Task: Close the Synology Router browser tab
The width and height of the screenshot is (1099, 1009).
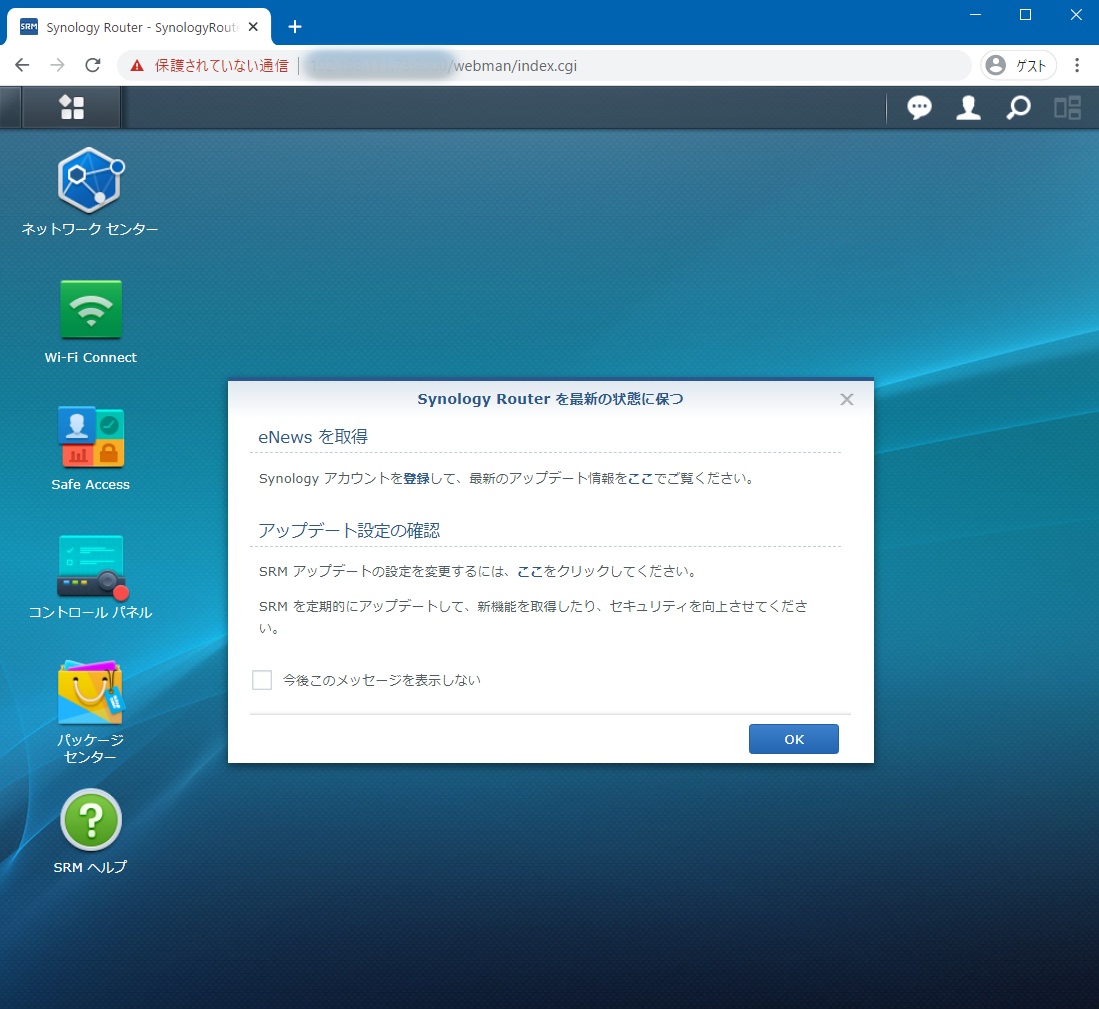Action: 254,27
